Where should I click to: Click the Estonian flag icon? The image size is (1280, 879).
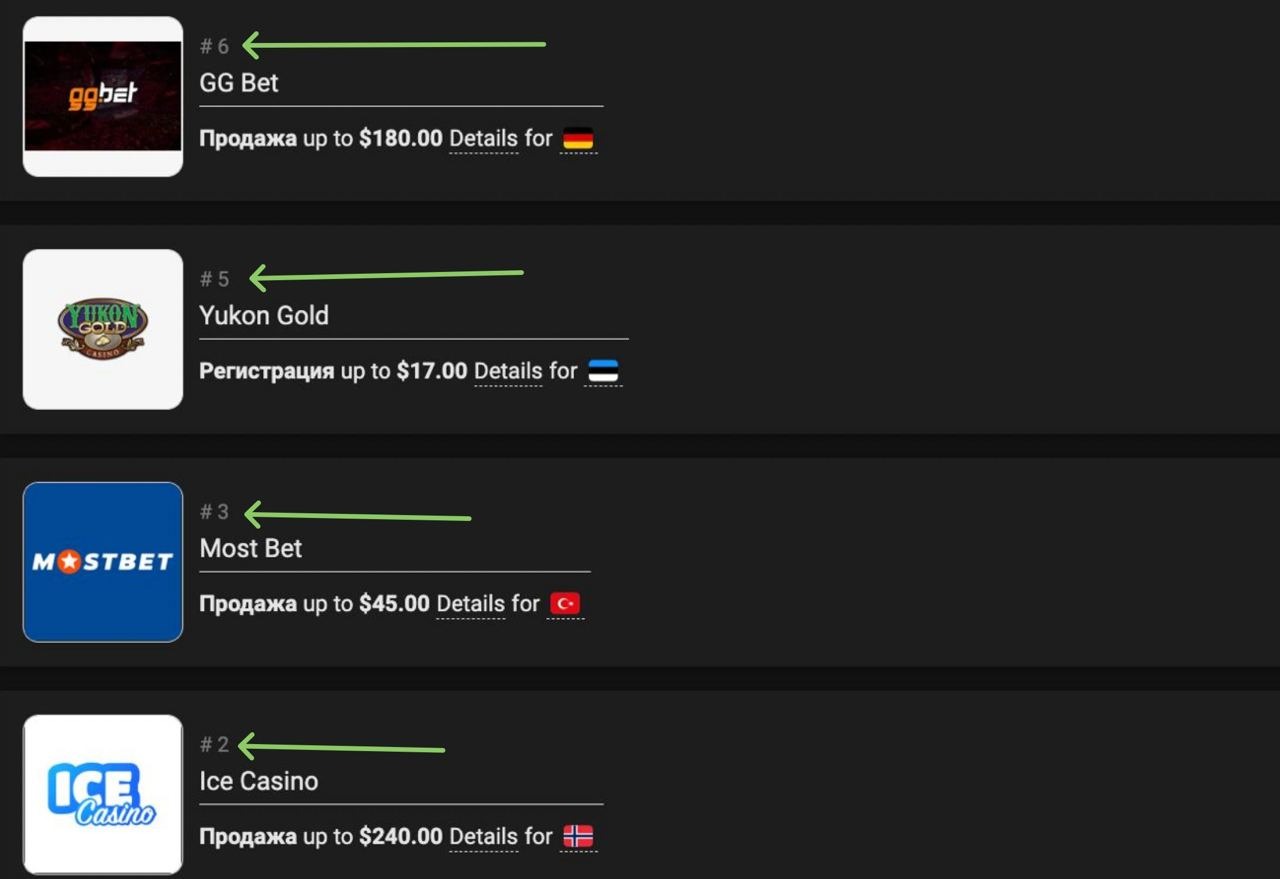(603, 372)
